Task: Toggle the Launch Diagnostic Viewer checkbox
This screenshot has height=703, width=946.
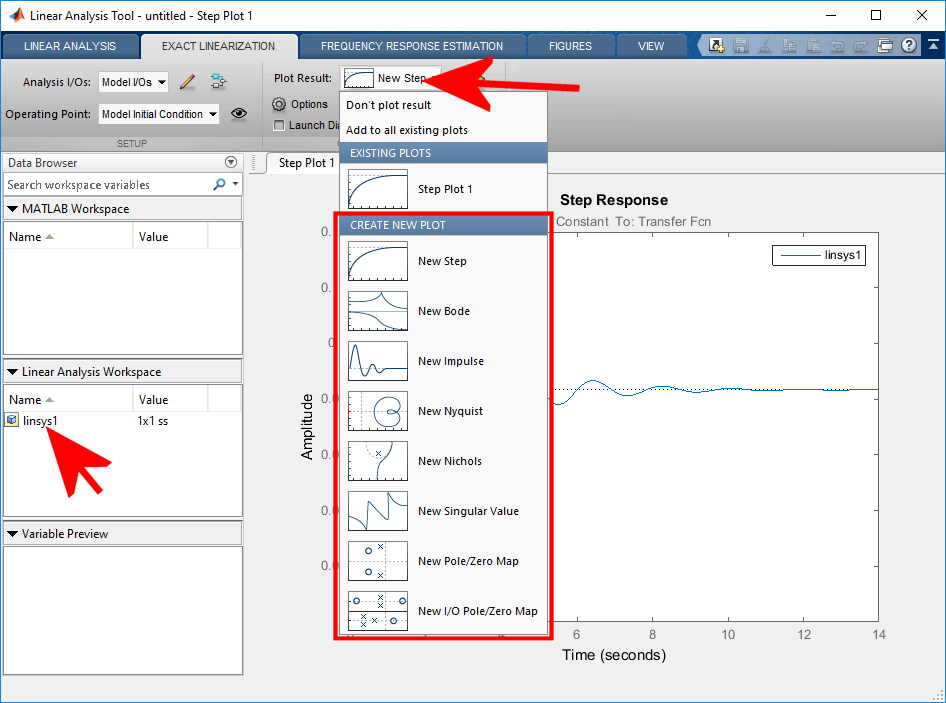Action: pyautogui.click(x=279, y=125)
